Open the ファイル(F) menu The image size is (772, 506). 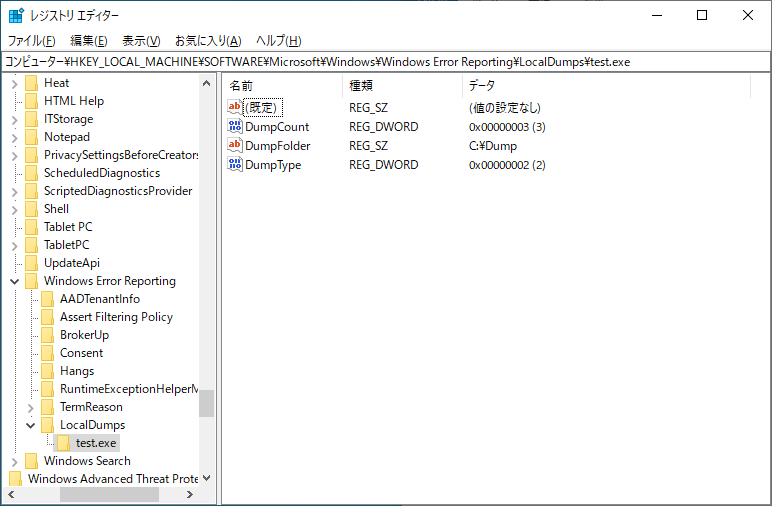31,41
